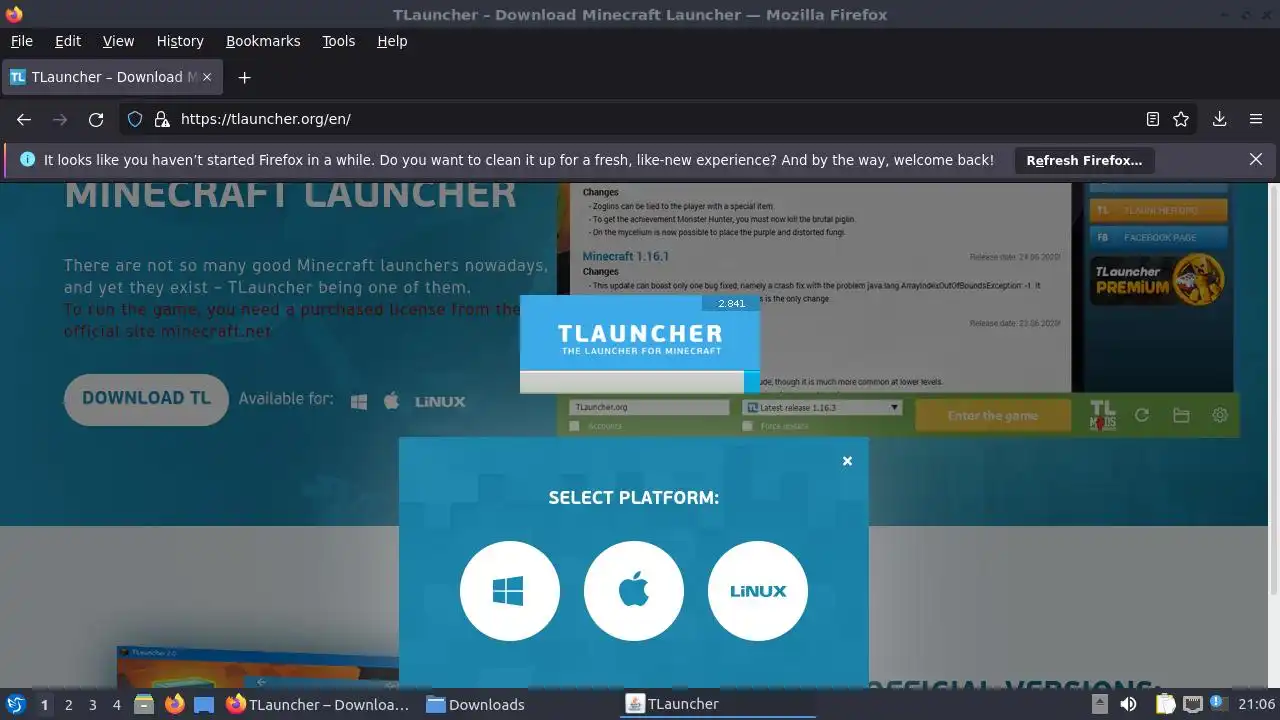Open the Bookmarks menu
This screenshot has width=1280, height=720.
tap(263, 41)
